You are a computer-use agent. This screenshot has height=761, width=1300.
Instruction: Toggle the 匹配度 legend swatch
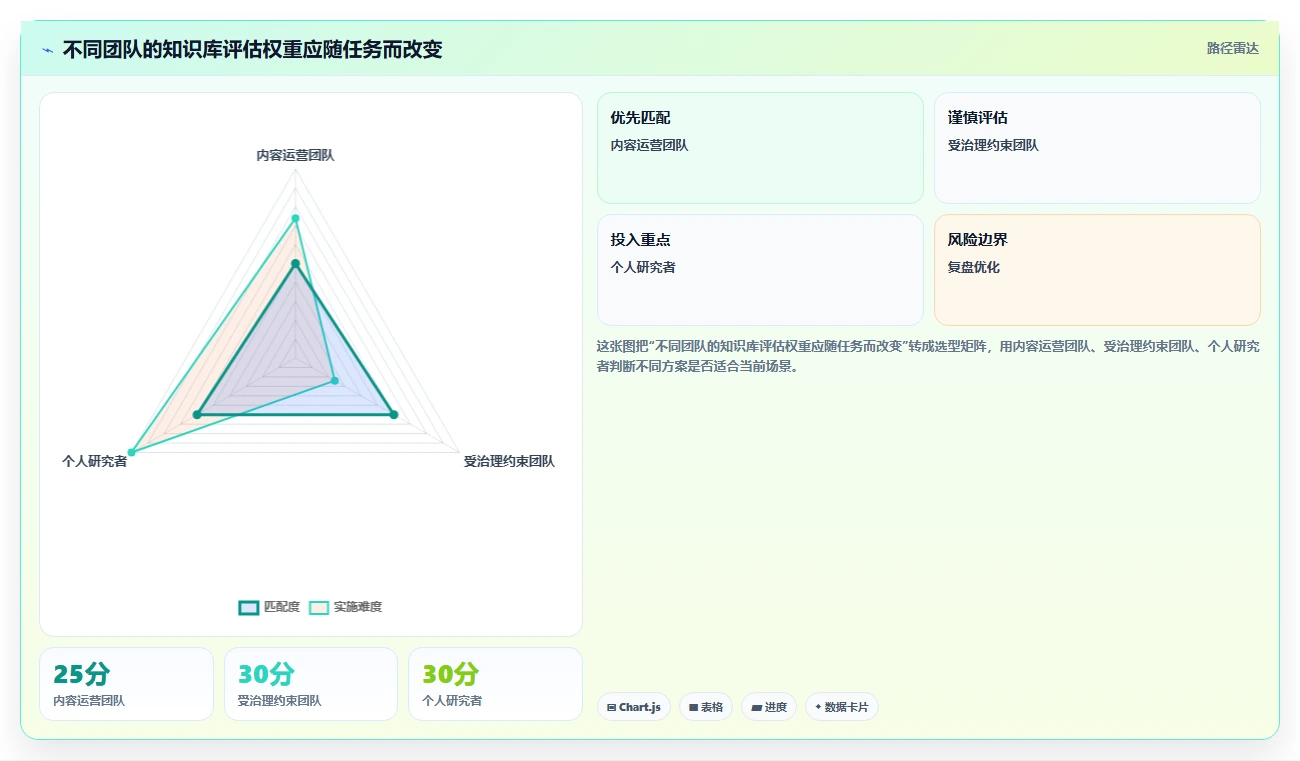(249, 607)
